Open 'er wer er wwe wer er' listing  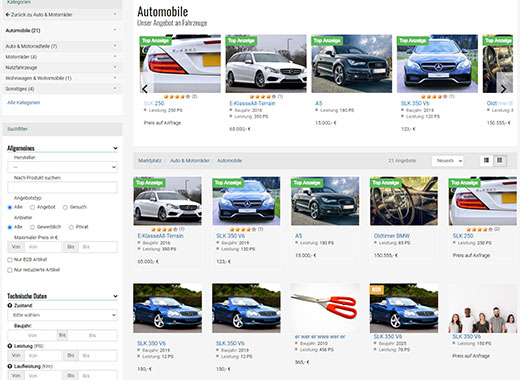pos(320,337)
